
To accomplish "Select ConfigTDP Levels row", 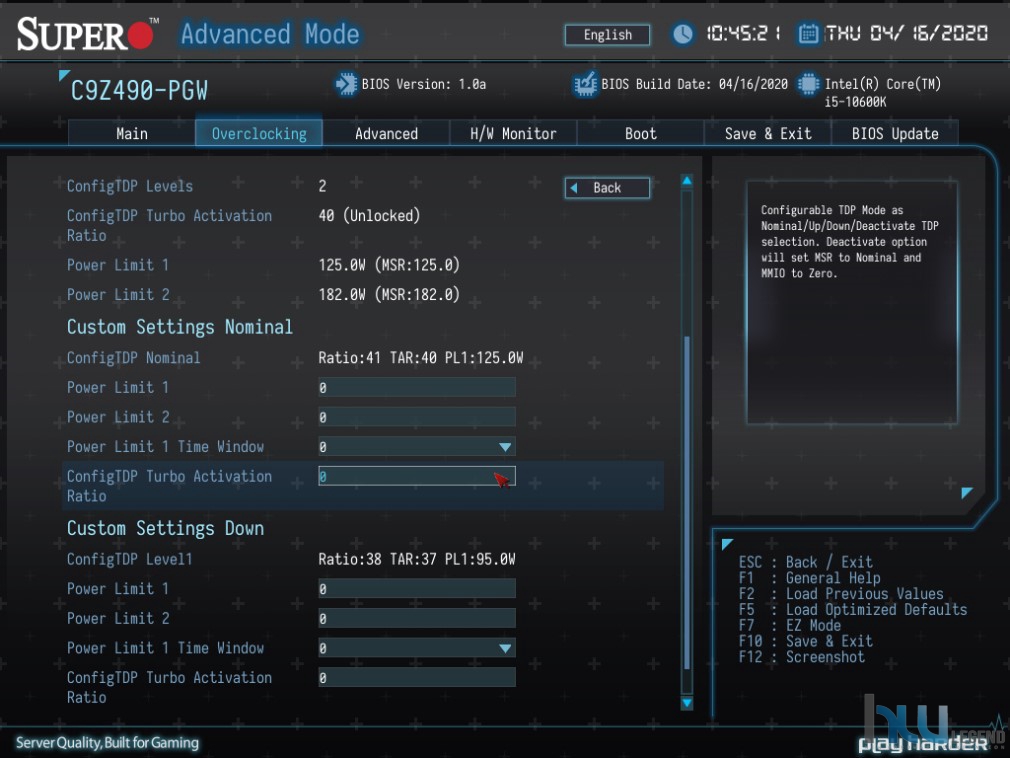I will (364, 186).
